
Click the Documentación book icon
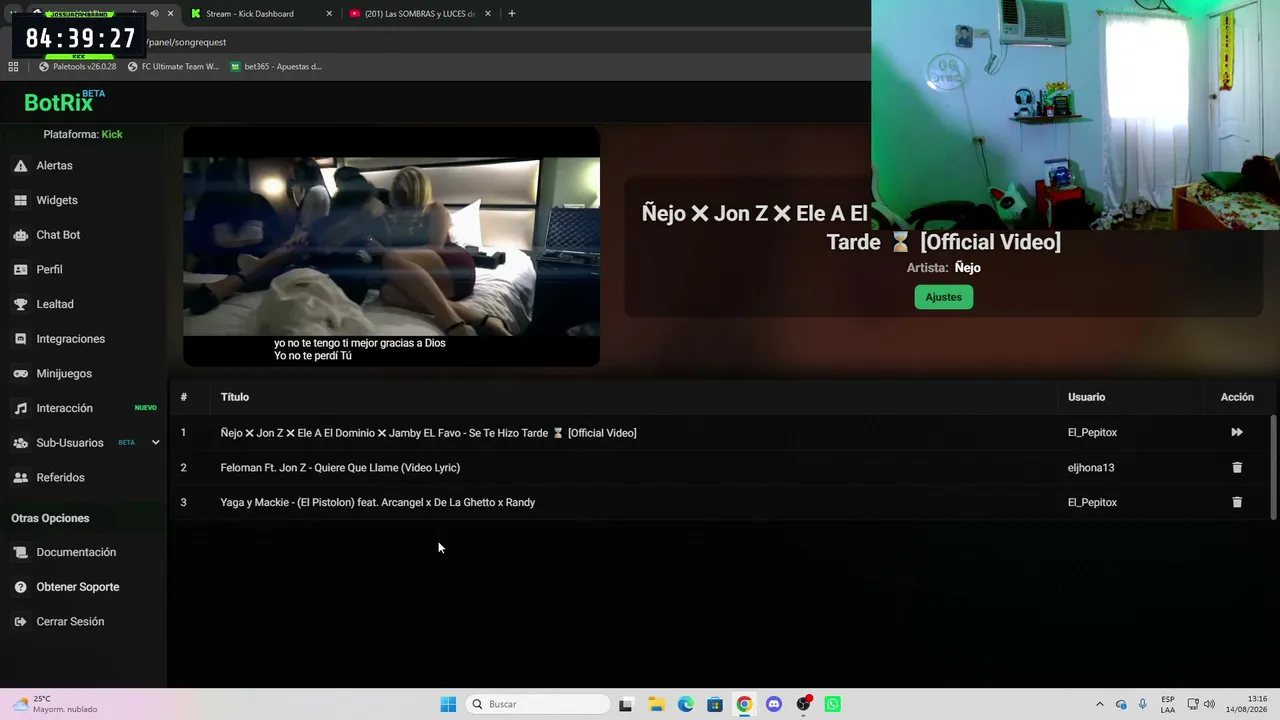pyautogui.click(x=20, y=552)
